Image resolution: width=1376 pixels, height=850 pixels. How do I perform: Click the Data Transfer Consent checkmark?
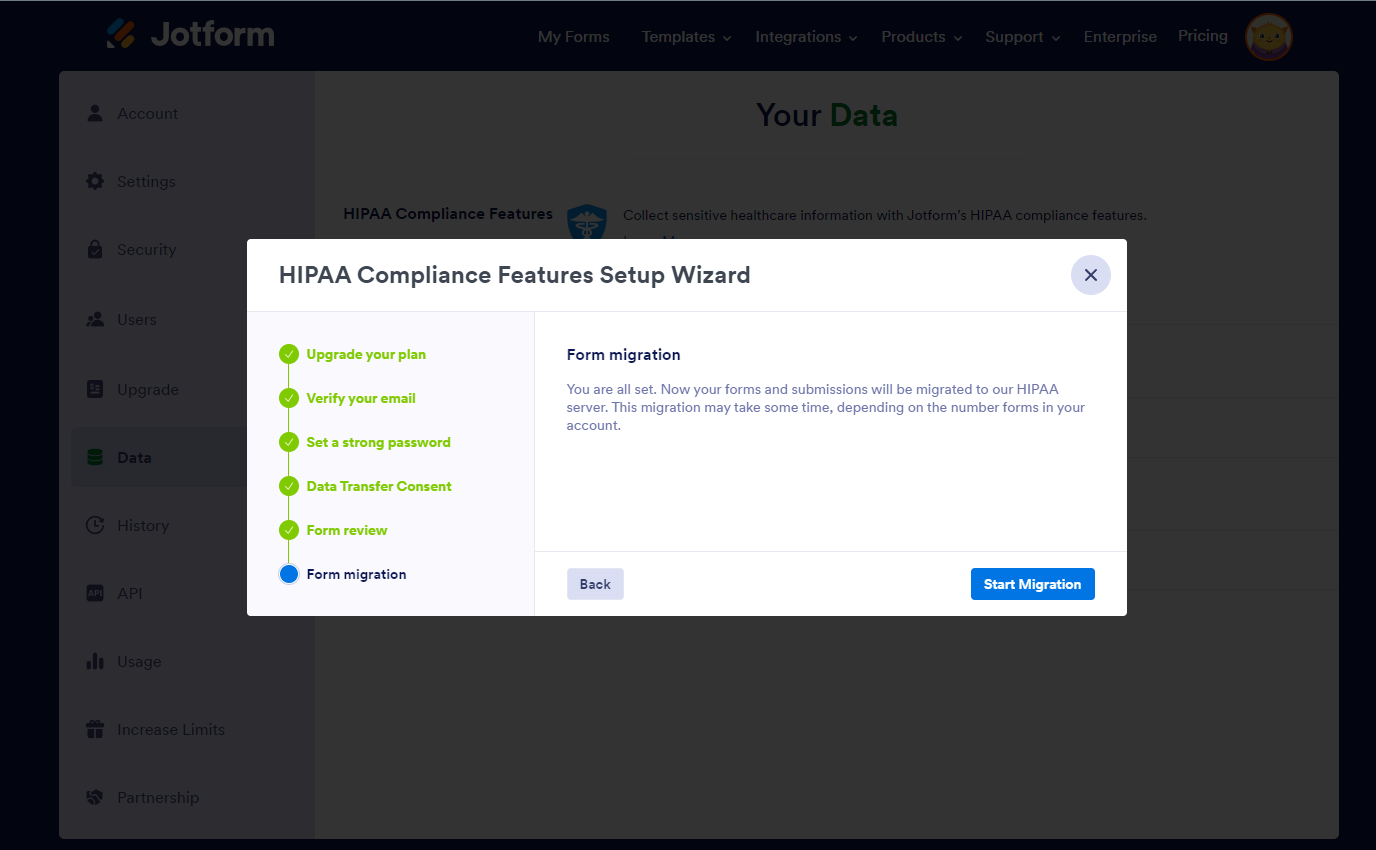289,486
